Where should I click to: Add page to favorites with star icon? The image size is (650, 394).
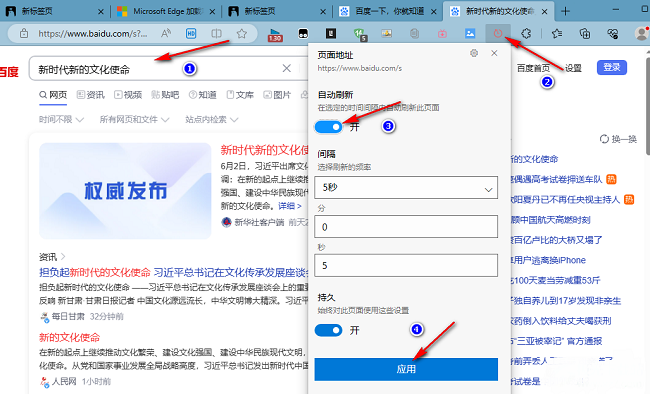pos(242,33)
